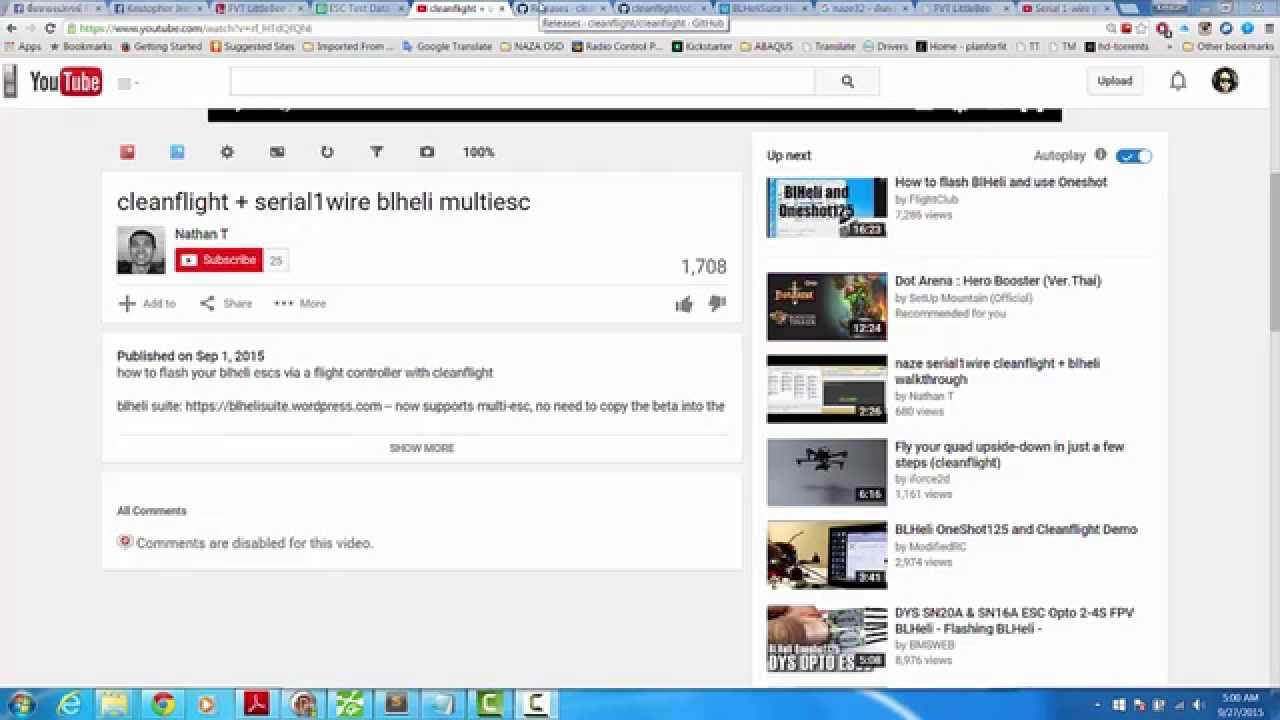1280x720 pixels.
Task: Open the ABAQUS bookmark folder
Action: click(767, 47)
